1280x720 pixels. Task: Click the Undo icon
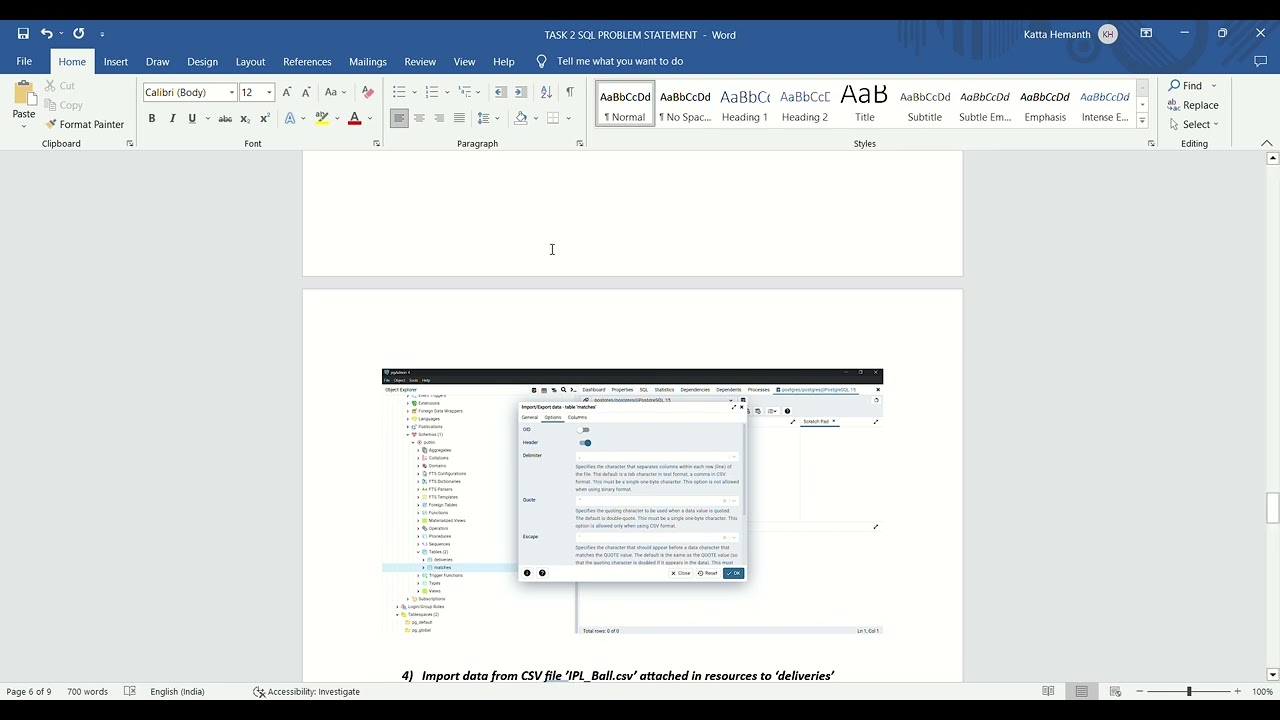46,34
